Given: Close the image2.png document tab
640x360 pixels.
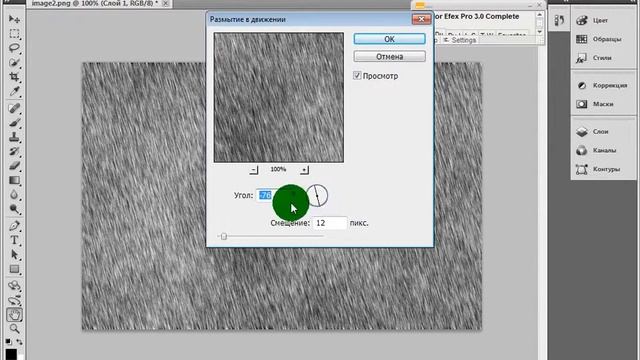Looking at the screenshot, I should click(x=165, y=3).
